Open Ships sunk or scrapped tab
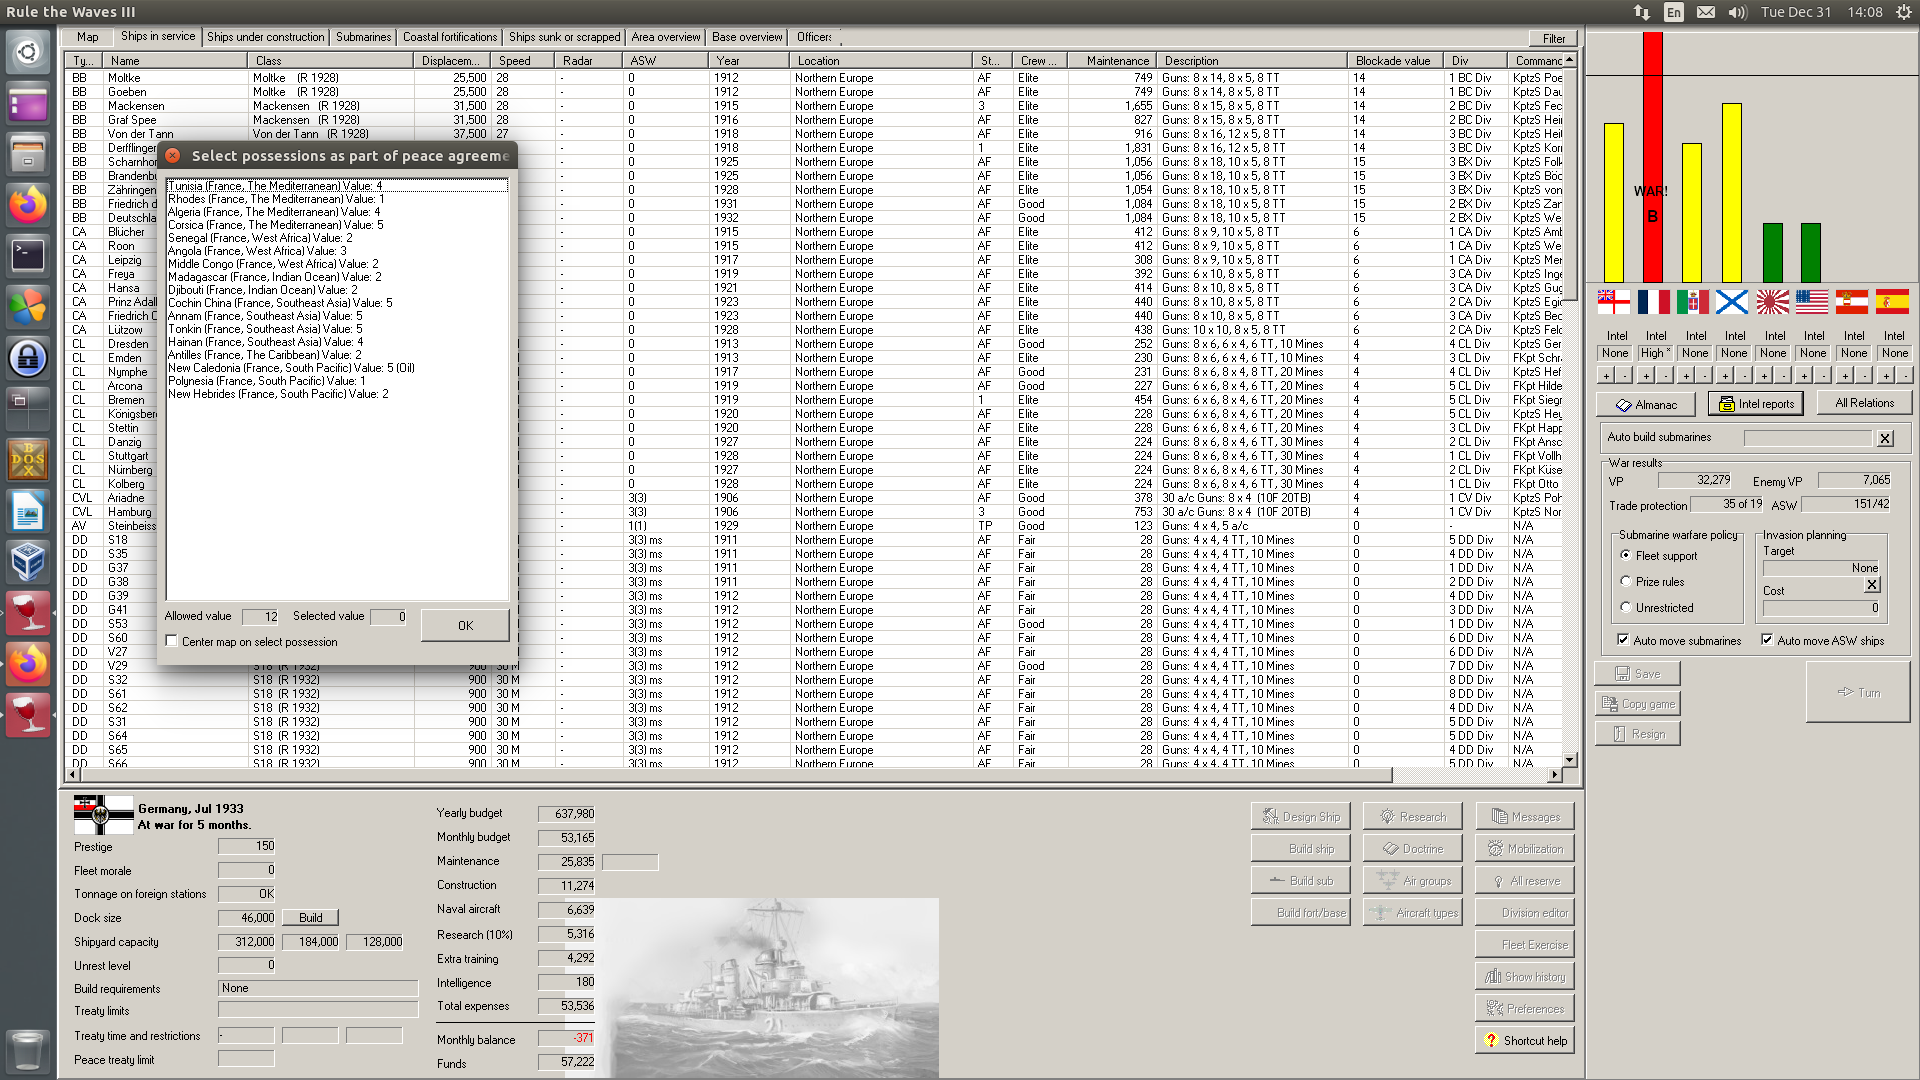The height and width of the screenshot is (1080, 1920). click(565, 37)
